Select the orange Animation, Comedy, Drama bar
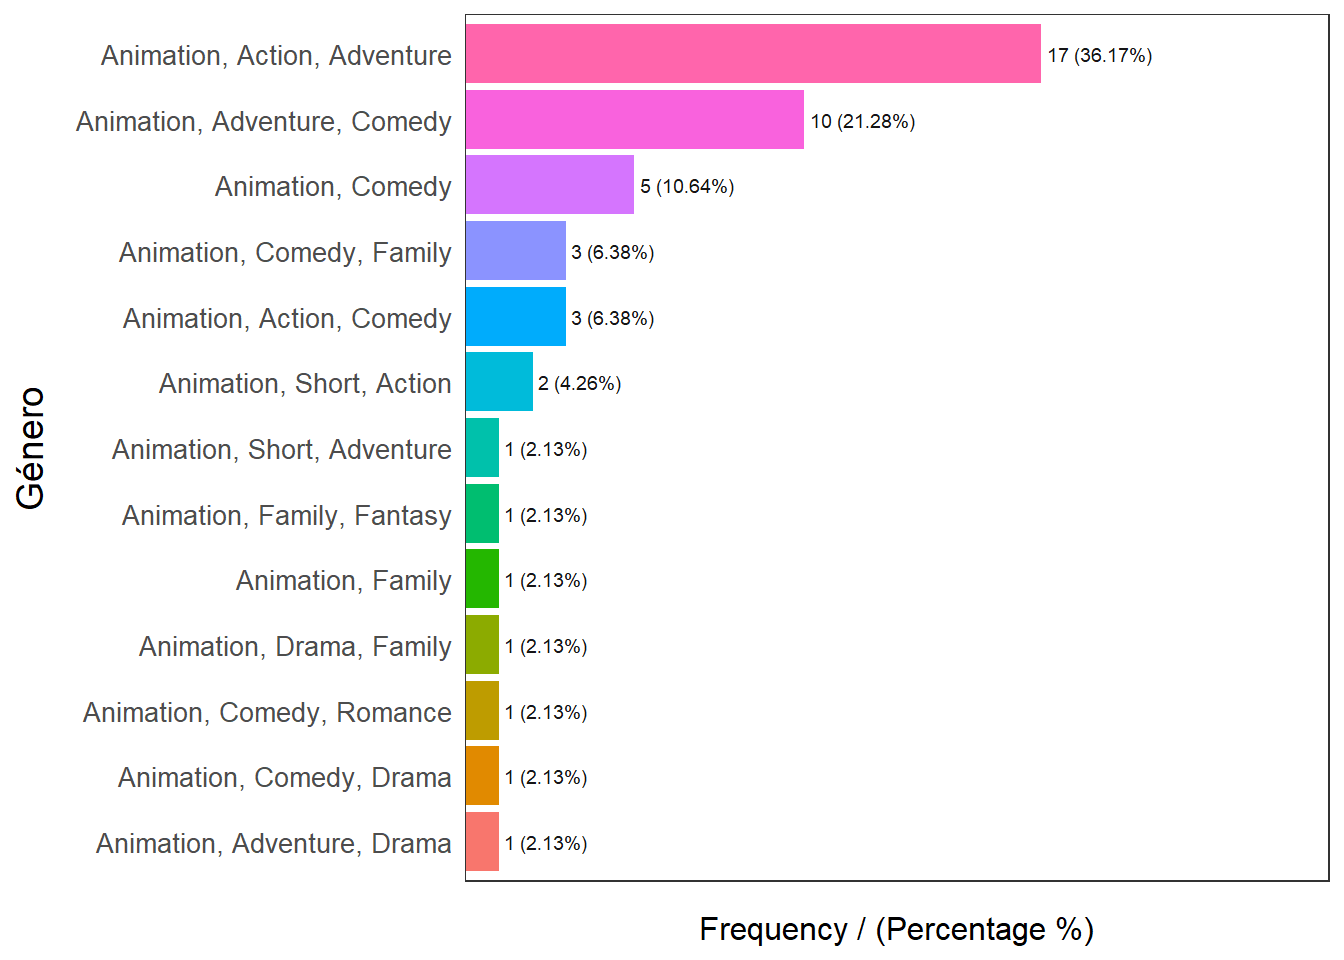The height and width of the screenshot is (960, 1344). (x=482, y=776)
